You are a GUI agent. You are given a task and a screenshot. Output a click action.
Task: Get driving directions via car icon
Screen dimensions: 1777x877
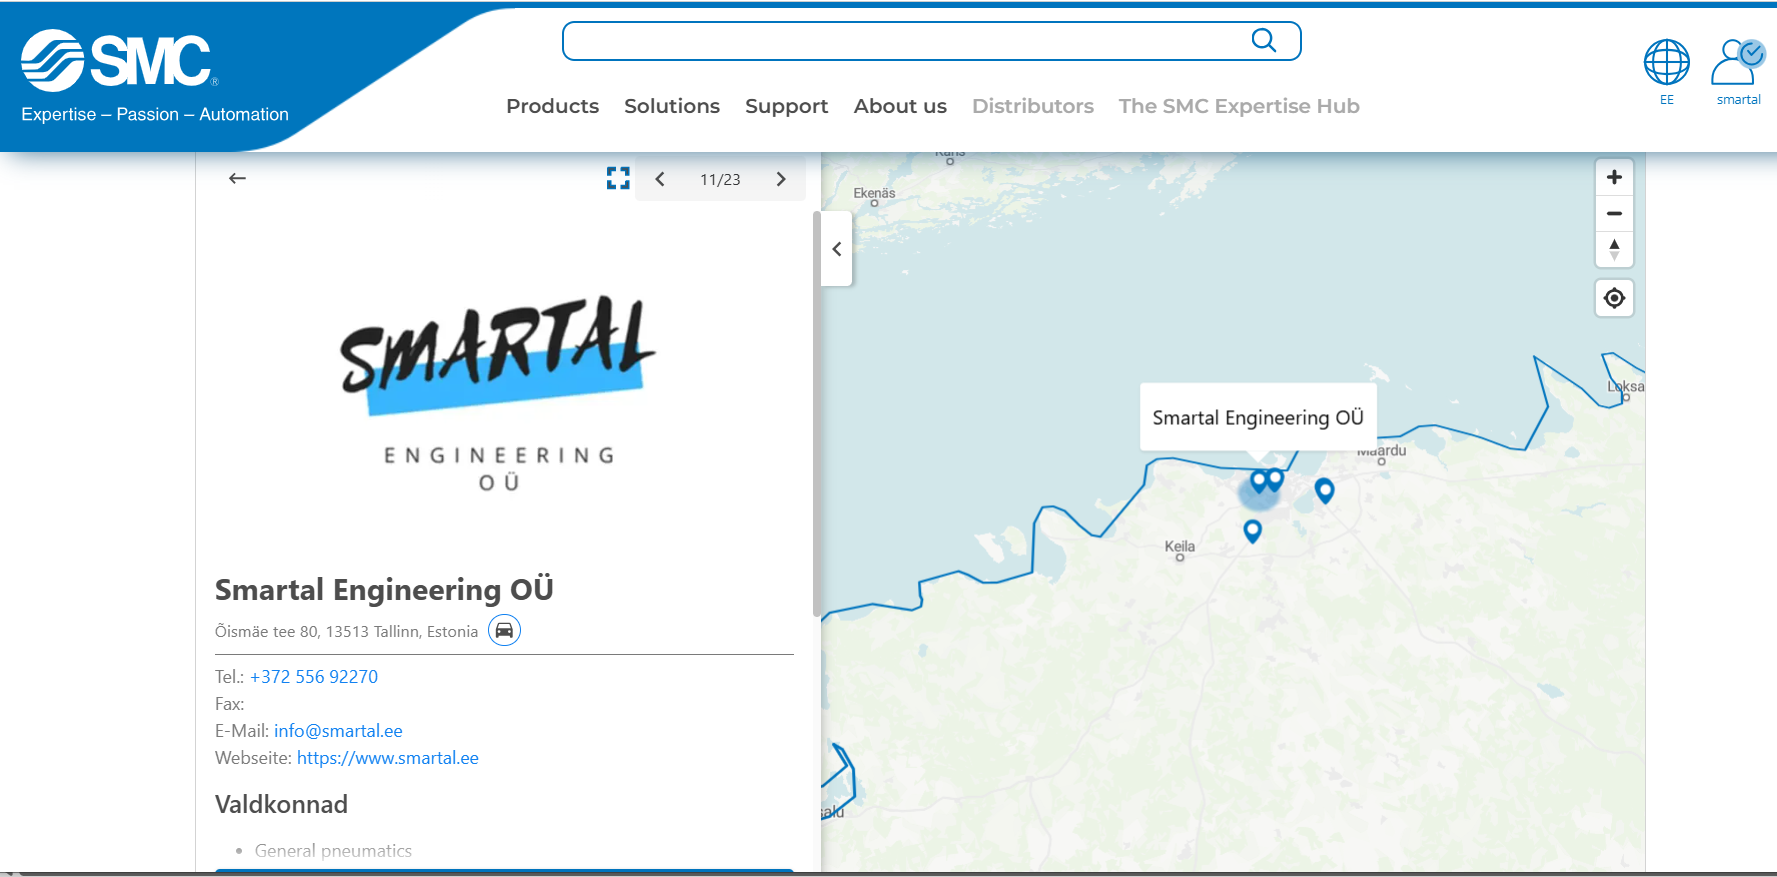point(504,630)
